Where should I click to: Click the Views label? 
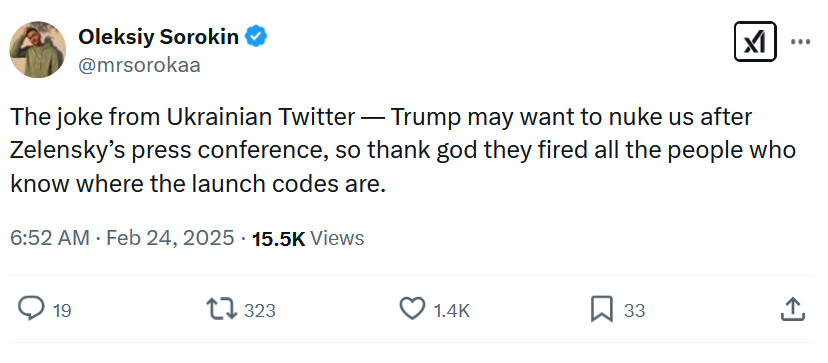[337, 238]
